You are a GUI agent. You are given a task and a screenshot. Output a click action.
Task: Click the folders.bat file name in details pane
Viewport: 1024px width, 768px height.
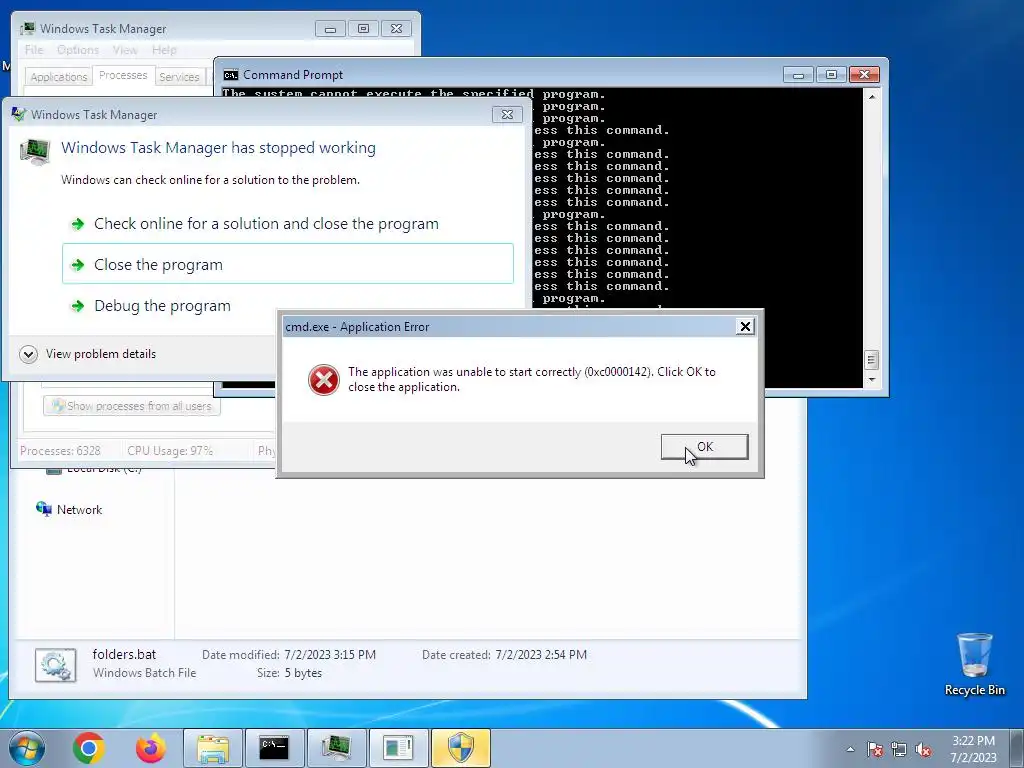point(124,654)
